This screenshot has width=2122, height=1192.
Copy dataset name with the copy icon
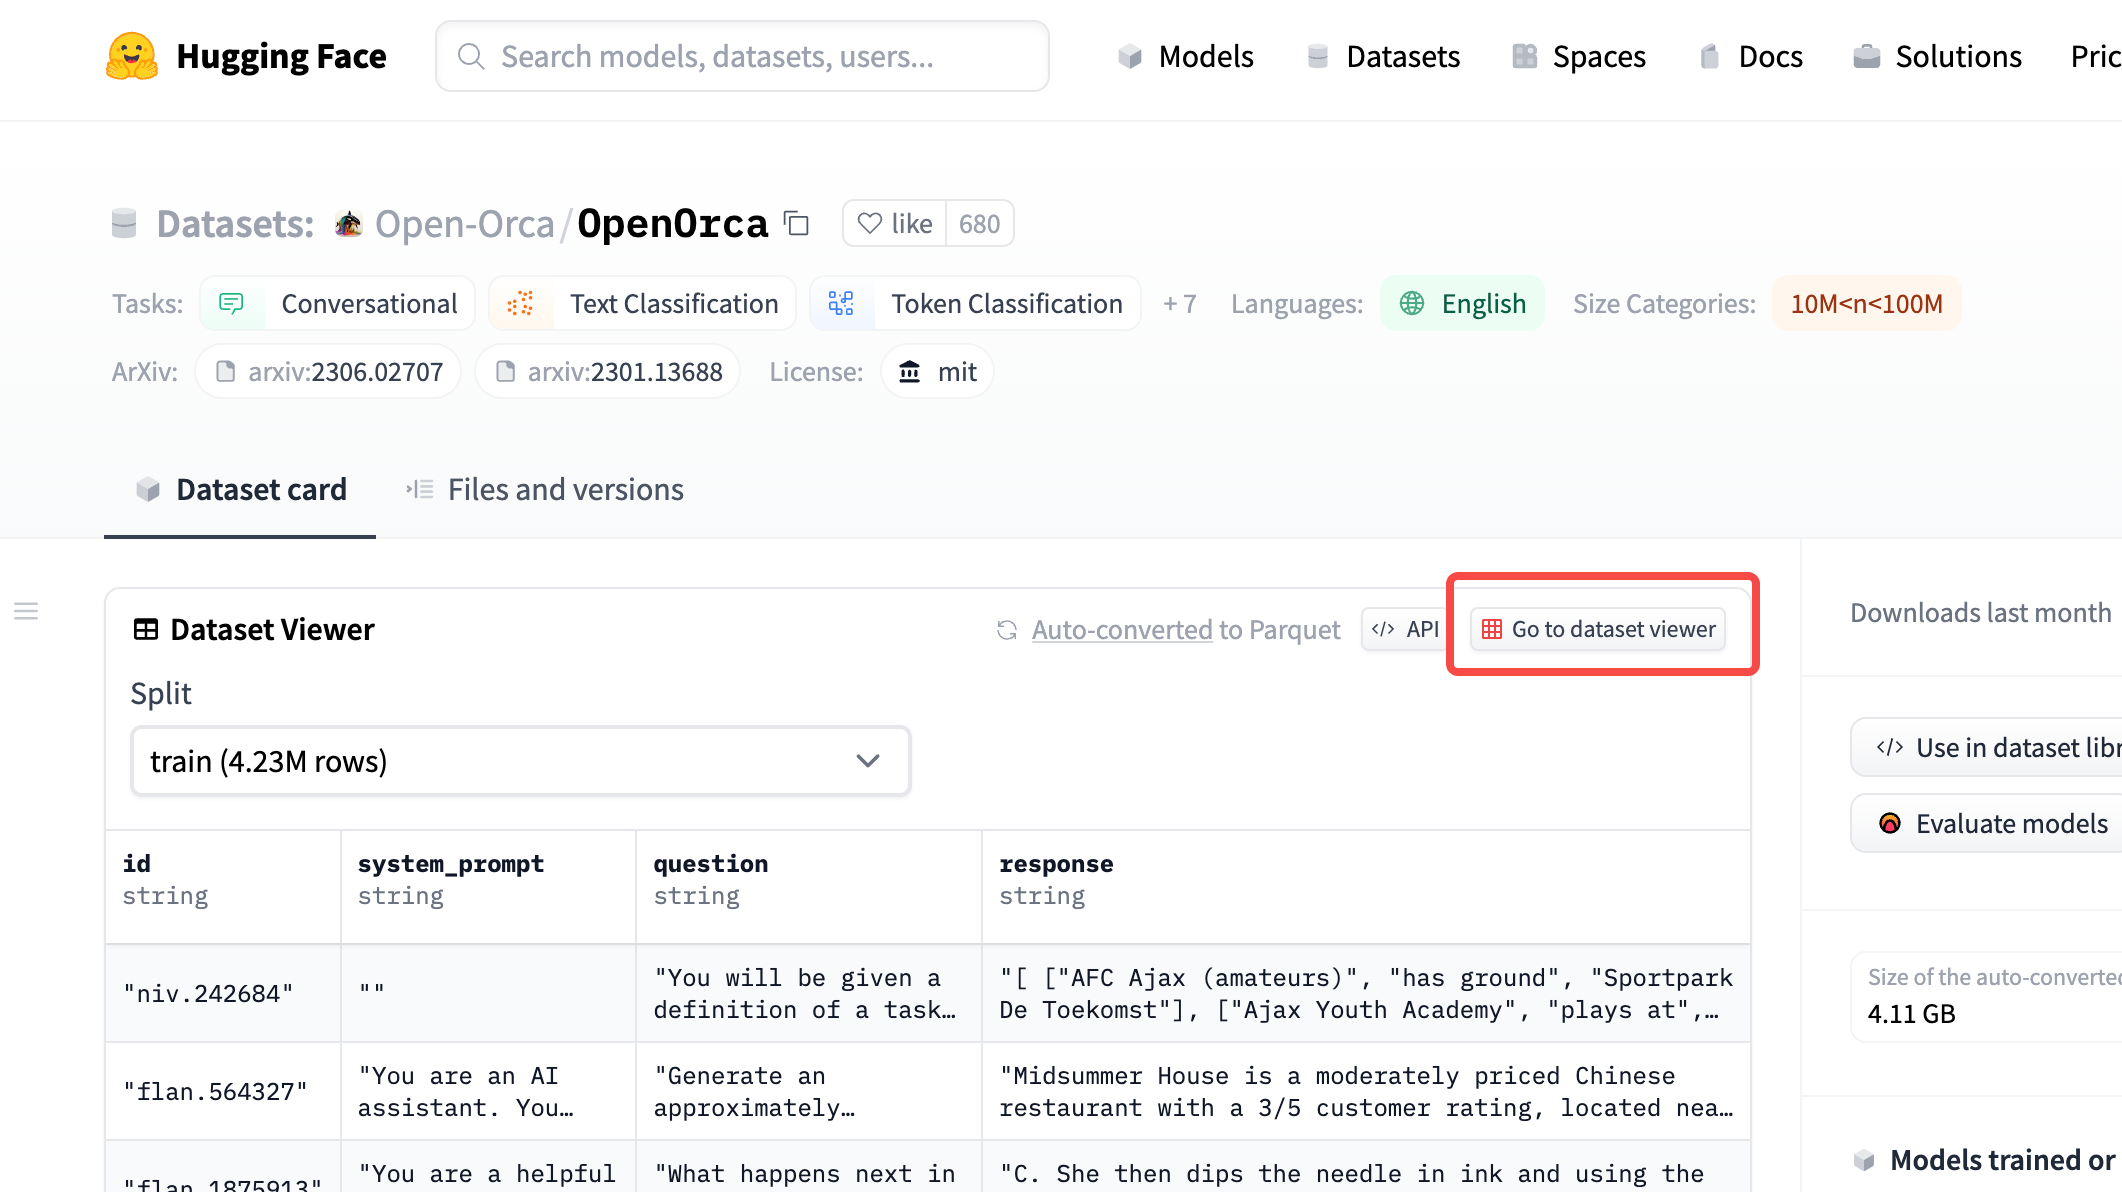(x=797, y=223)
